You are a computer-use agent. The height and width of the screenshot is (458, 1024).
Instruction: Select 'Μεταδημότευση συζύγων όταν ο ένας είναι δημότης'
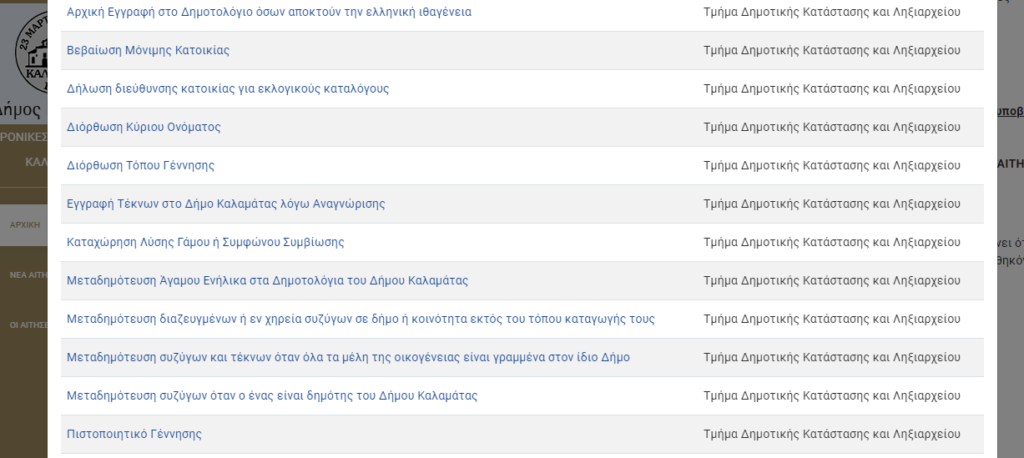point(272,396)
